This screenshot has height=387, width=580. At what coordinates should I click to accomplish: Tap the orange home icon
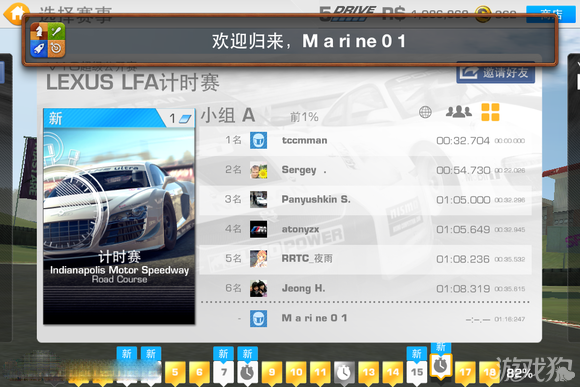click(x=16, y=13)
